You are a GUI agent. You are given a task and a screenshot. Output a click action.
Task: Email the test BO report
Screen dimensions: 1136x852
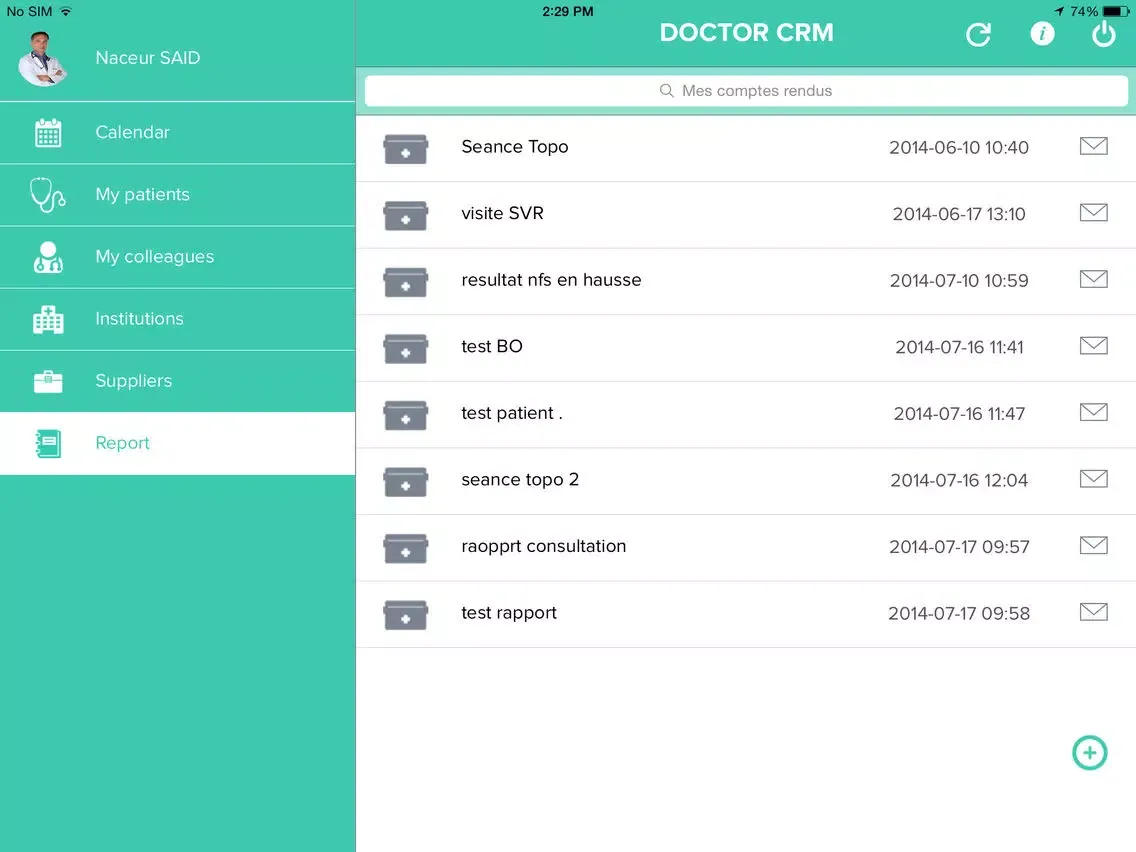click(x=1093, y=346)
